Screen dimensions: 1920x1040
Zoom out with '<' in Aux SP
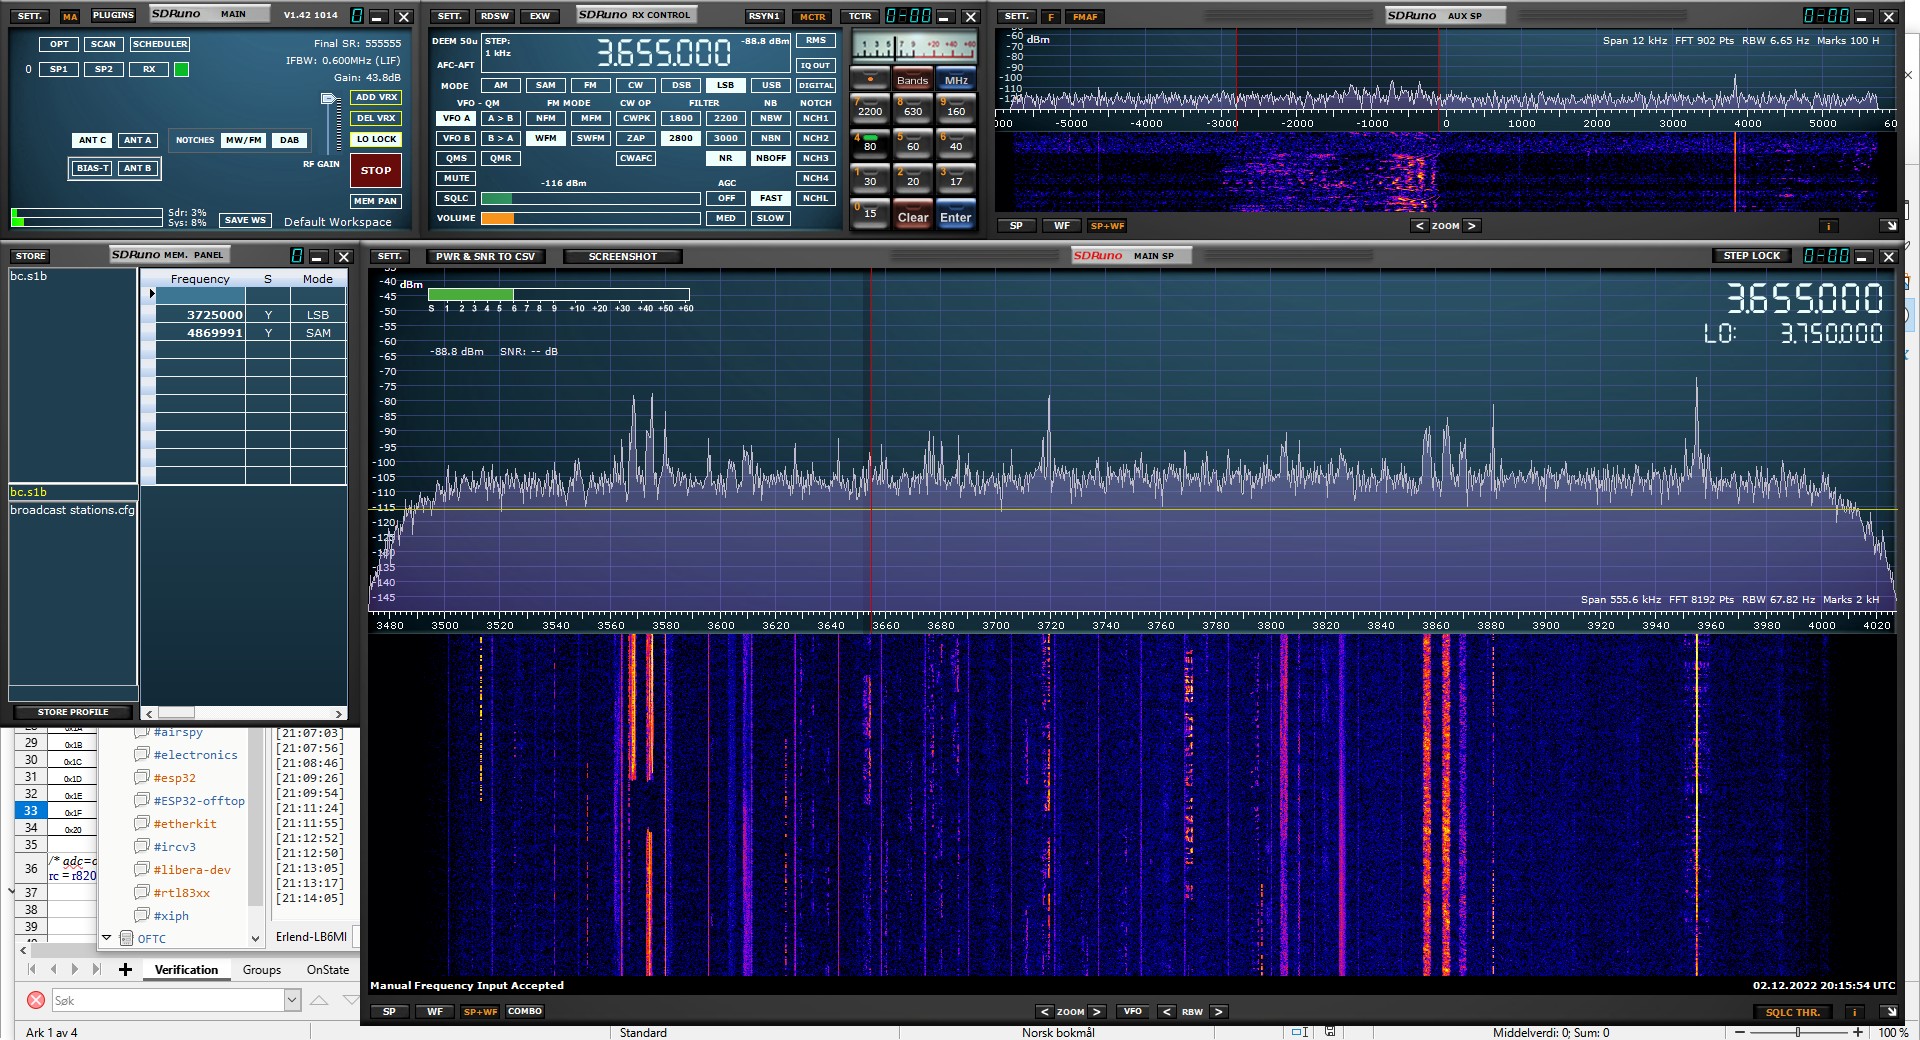point(1419,226)
